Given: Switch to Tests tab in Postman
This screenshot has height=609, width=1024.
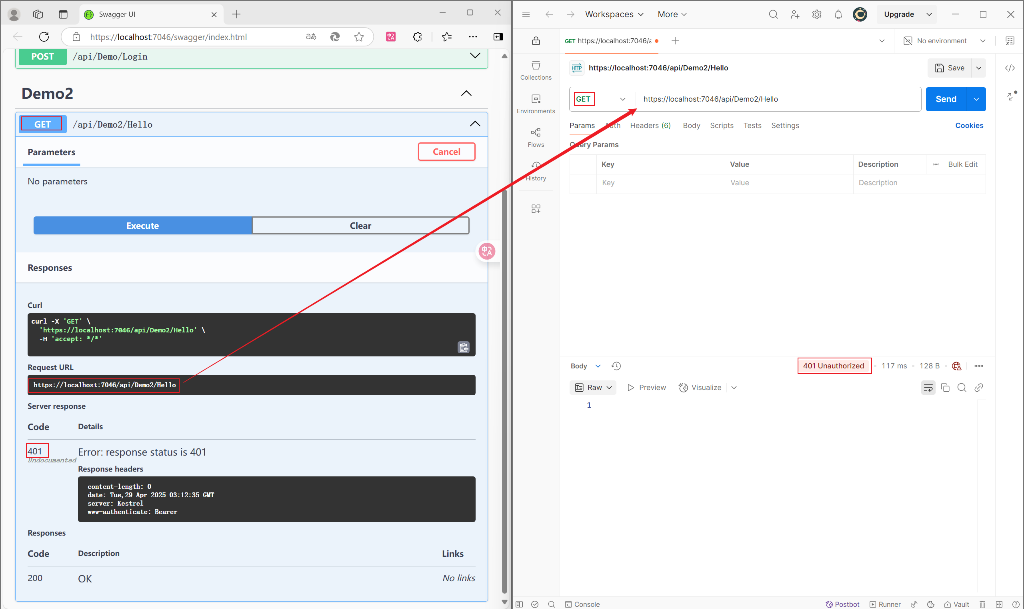Looking at the screenshot, I should pos(752,125).
